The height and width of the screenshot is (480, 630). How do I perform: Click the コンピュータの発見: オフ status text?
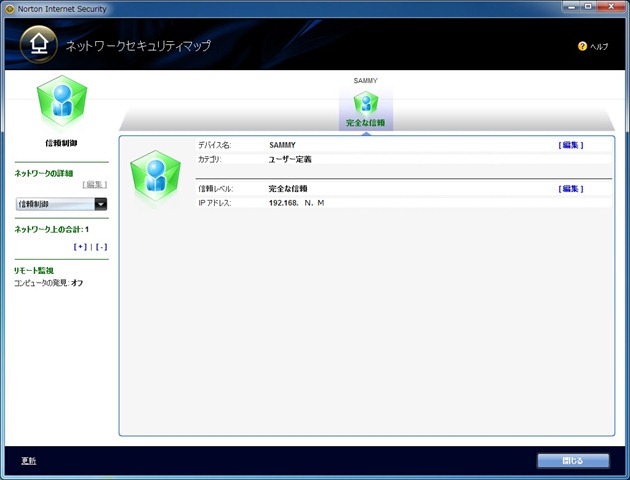(x=49, y=283)
